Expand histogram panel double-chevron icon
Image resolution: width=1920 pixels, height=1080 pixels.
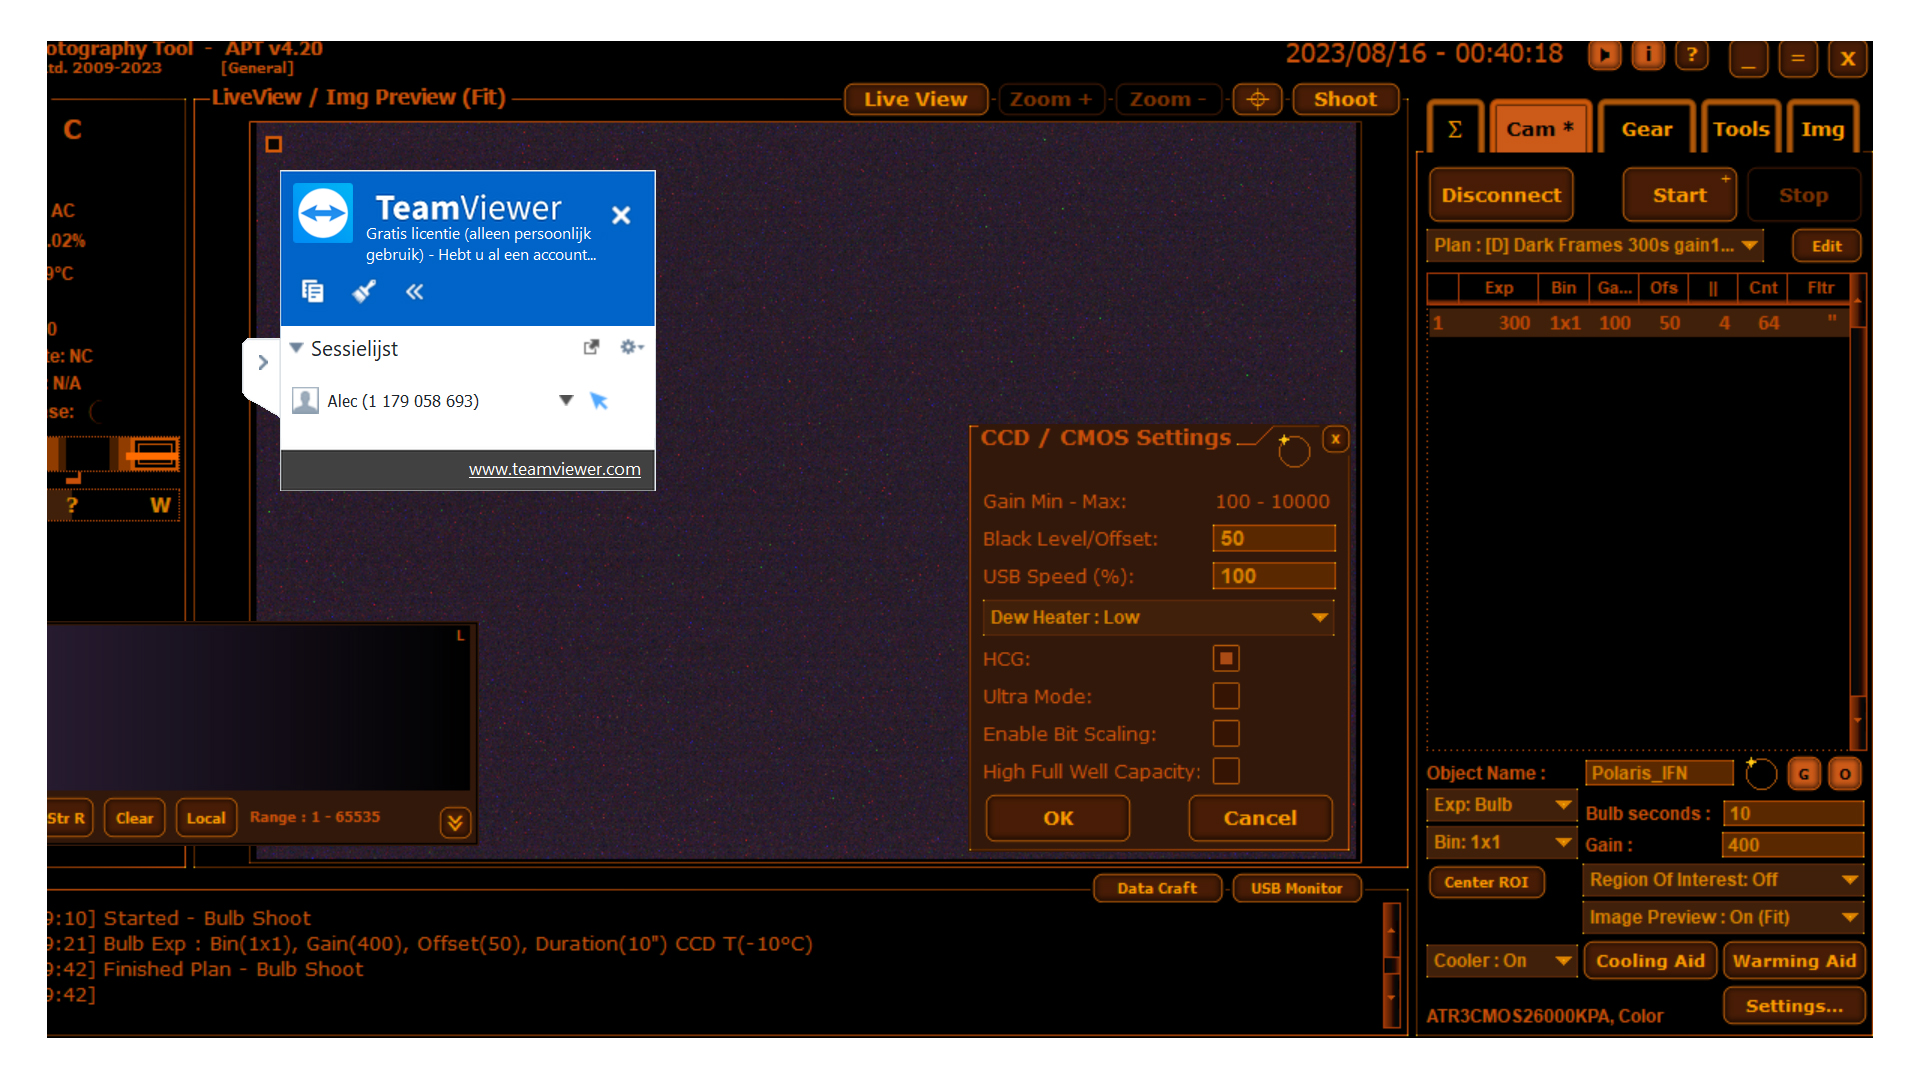tap(455, 822)
